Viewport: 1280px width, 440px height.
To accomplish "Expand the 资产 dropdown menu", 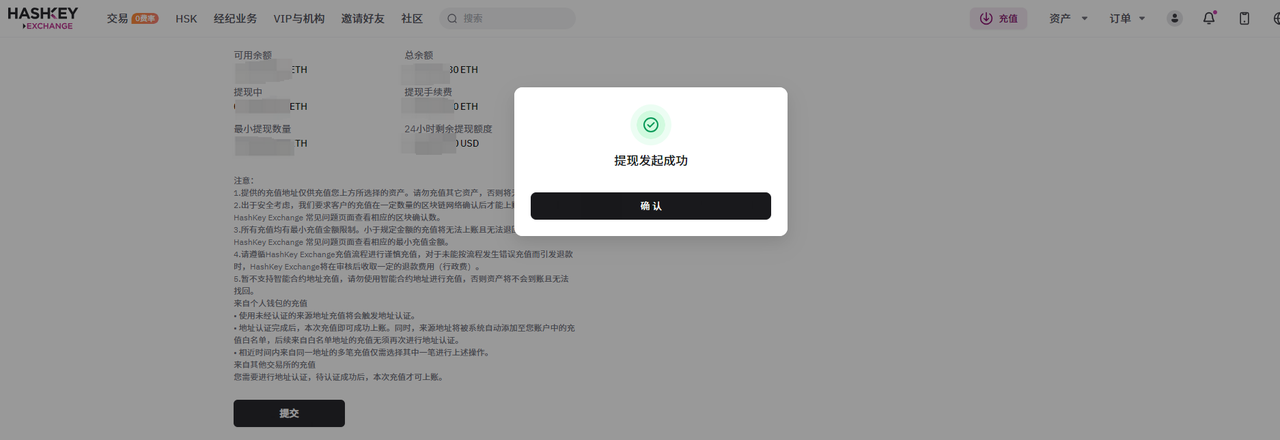I will point(1068,19).
